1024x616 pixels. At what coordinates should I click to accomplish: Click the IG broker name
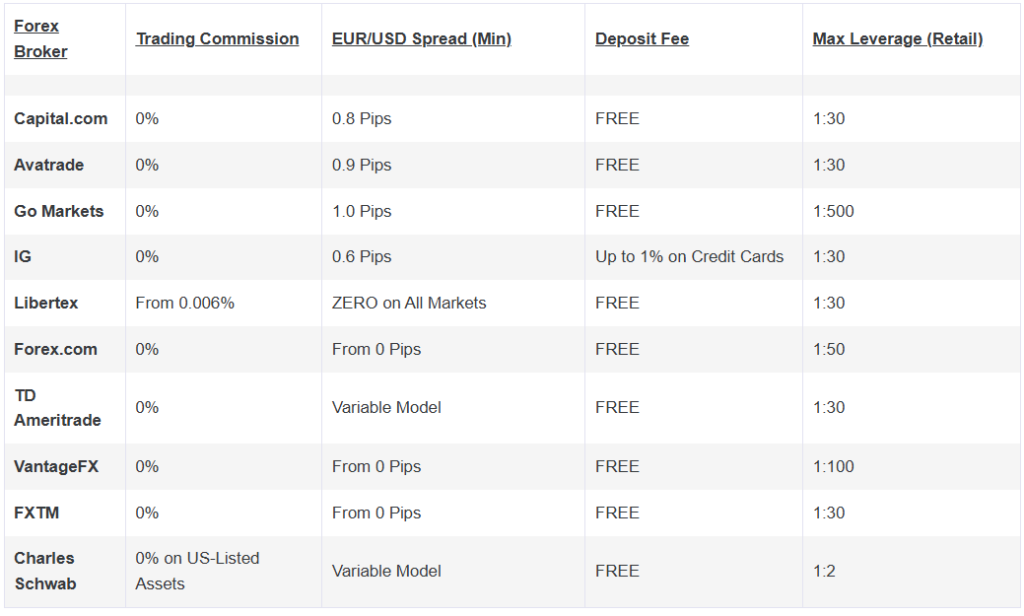click(22, 256)
